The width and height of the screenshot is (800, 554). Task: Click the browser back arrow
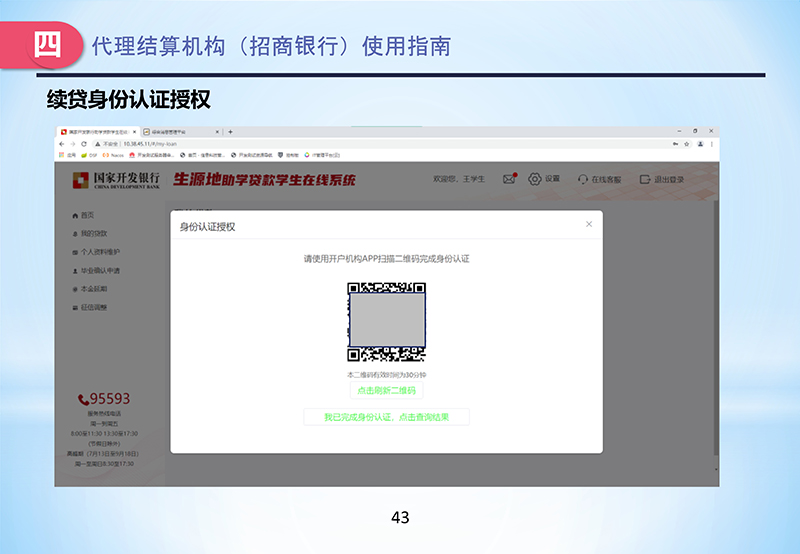(x=62, y=144)
